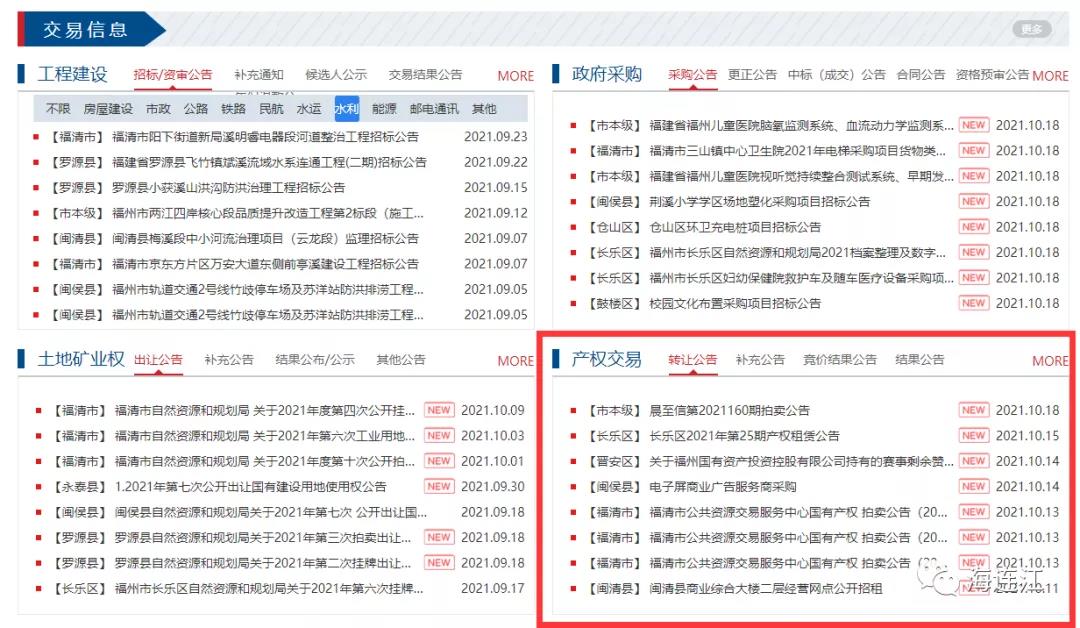The image size is (1080, 628).
Task: Filter by 民航 category
Action: click(x=271, y=109)
